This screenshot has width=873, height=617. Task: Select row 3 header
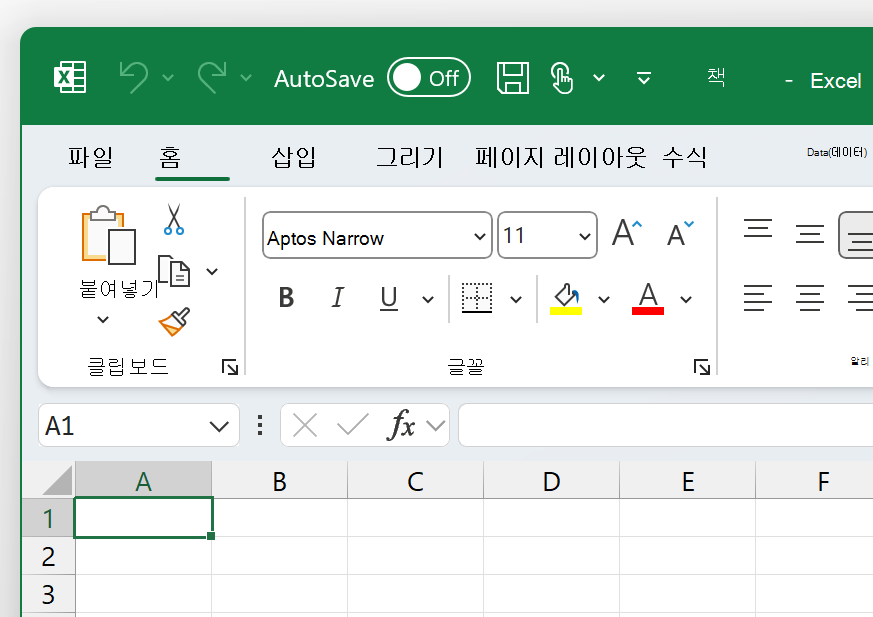[x=48, y=594]
